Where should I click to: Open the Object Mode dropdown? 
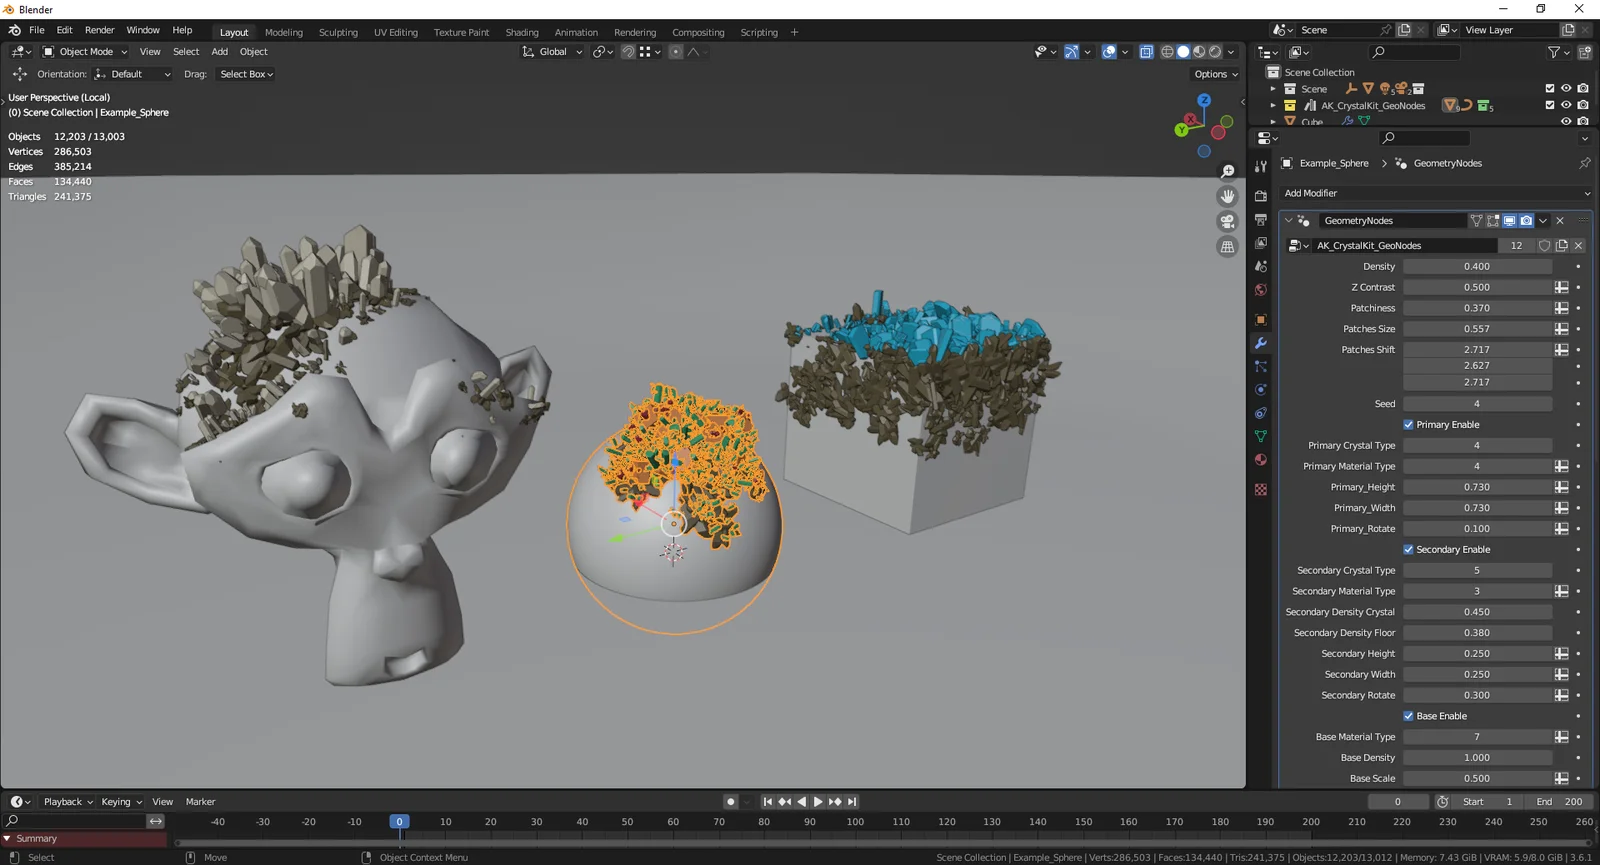(x=85, y=52)
